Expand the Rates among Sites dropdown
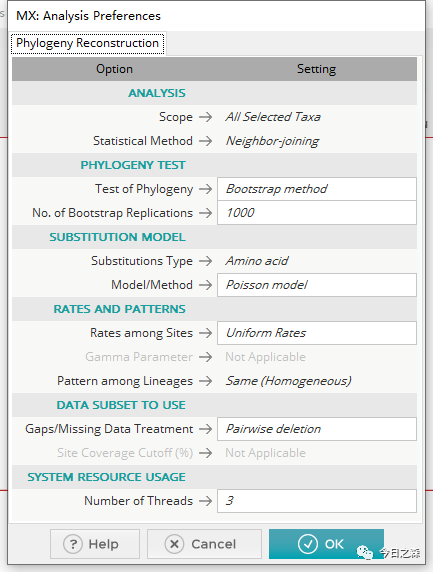The image size is (433, 572). point(317,333)
